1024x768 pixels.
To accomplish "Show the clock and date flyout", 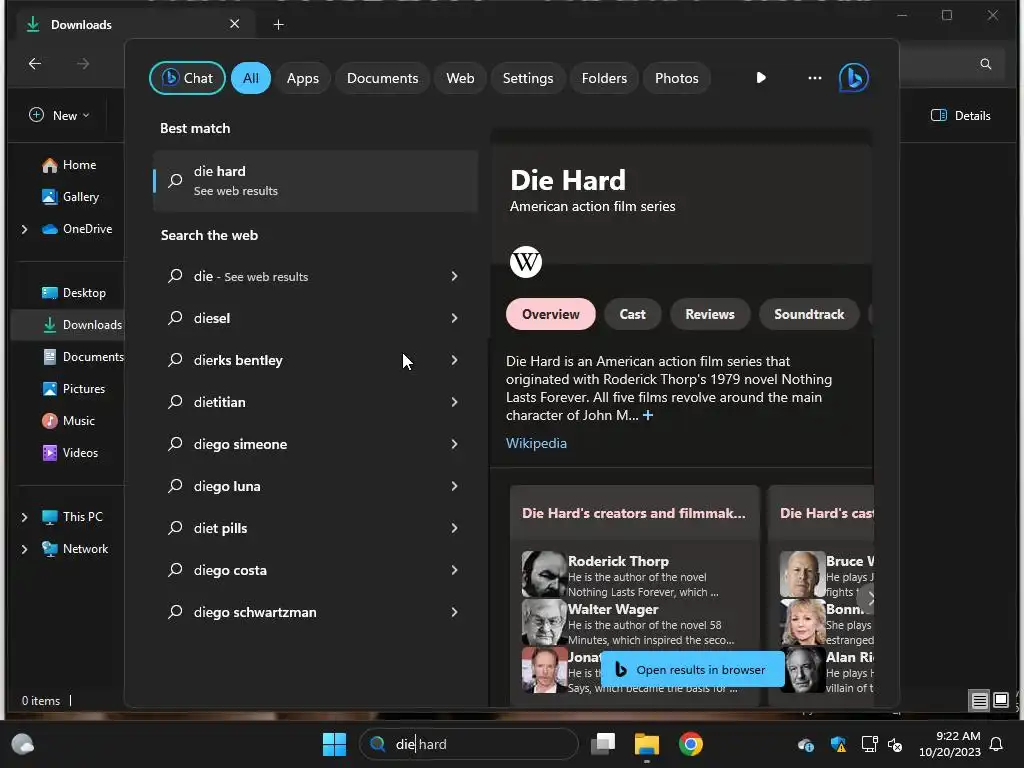I will tap(950, 744).
